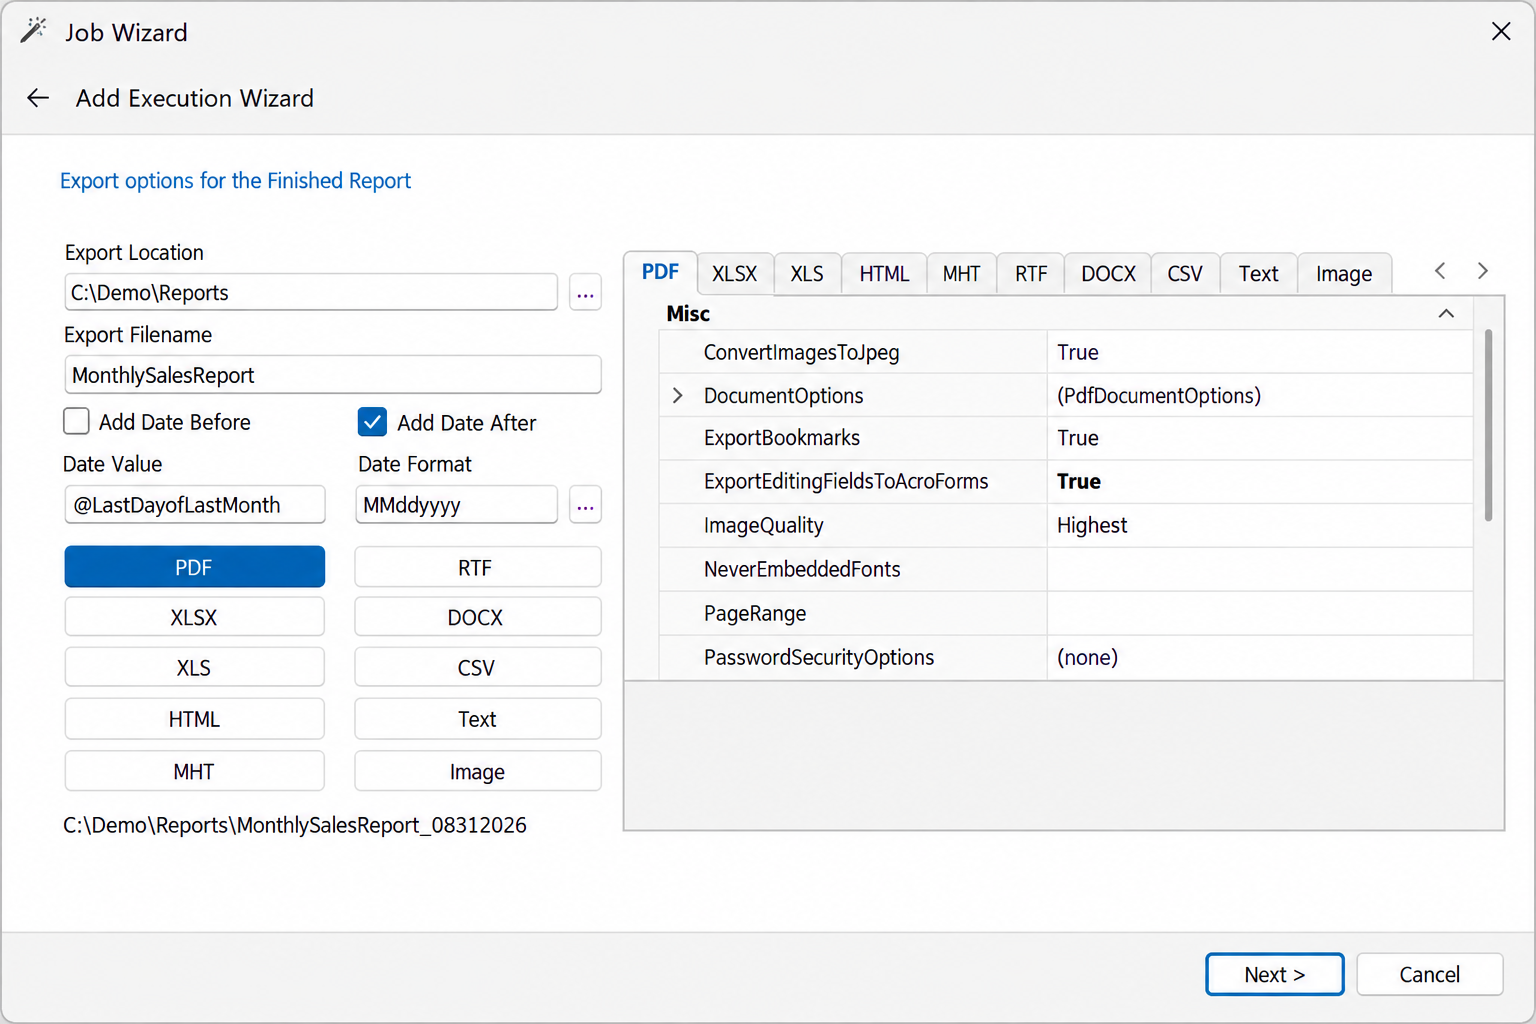
Task: Switch to the XLSX options tab
Action: (x=734, y=274)
